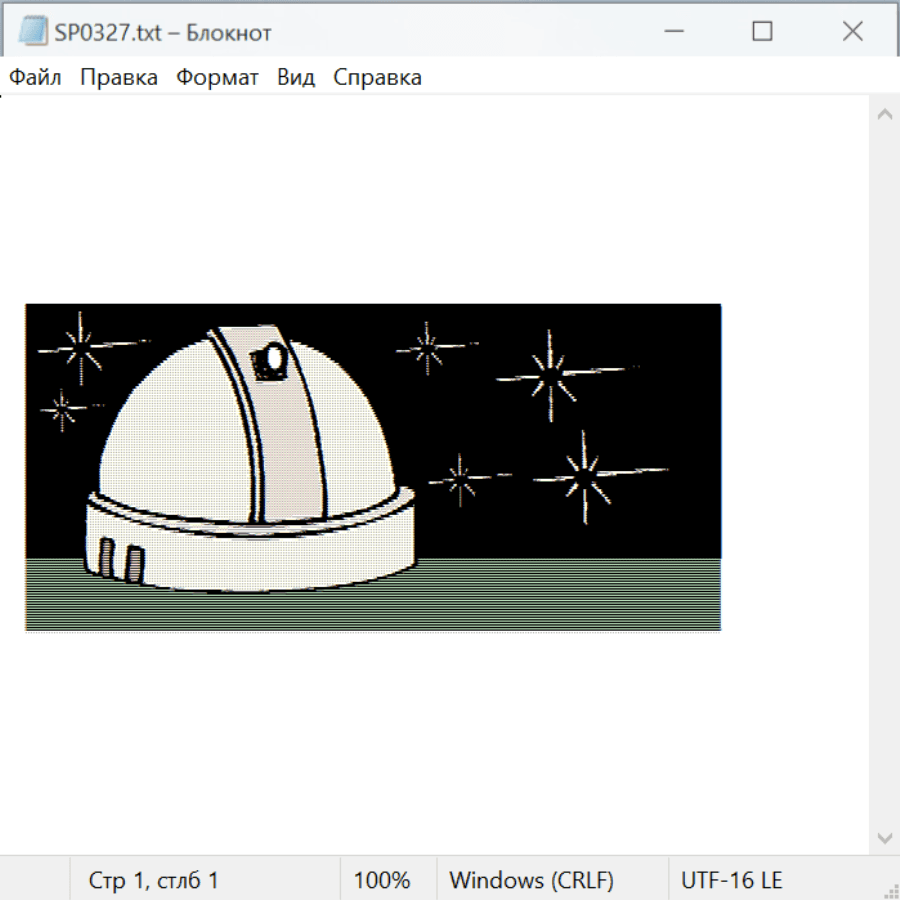Click the 100% zoom status field
This screenshot has width=900, height=900.
tap(382, 881)
